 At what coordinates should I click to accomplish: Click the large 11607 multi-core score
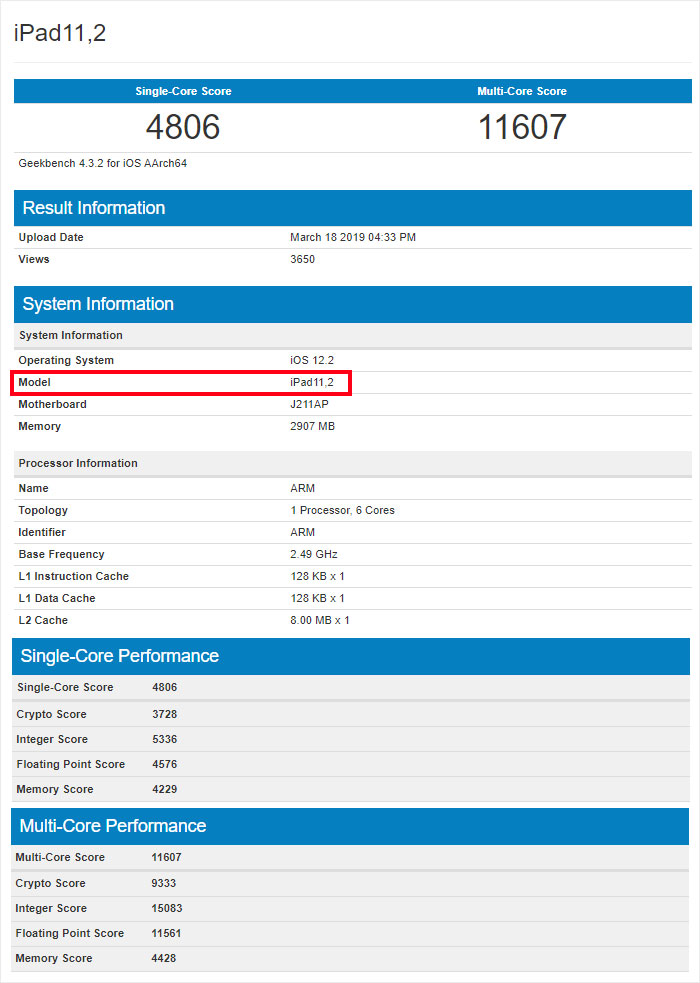522,127
